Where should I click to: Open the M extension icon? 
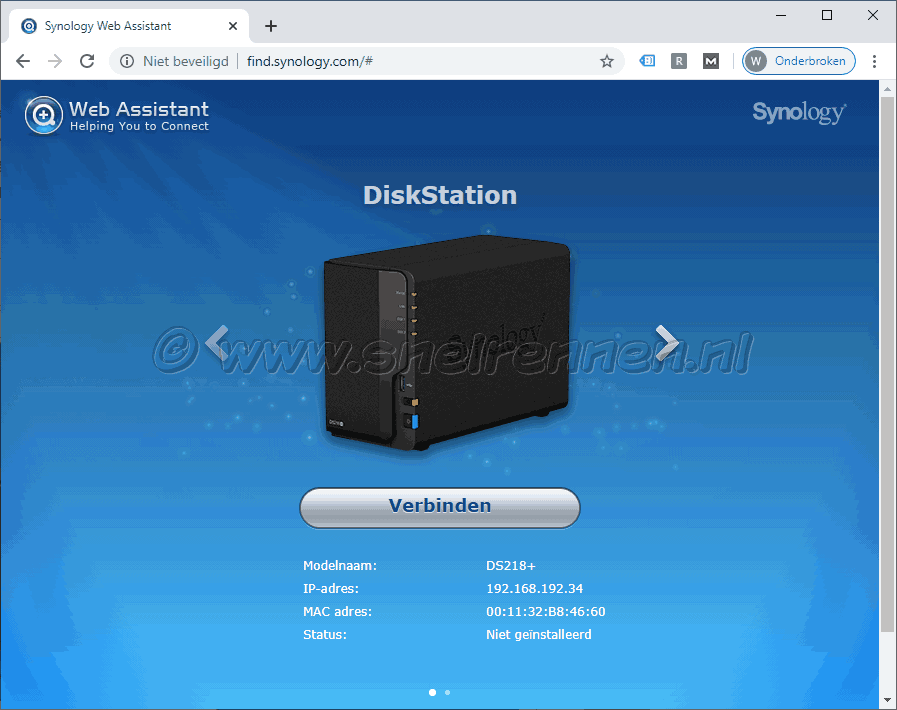711,61
